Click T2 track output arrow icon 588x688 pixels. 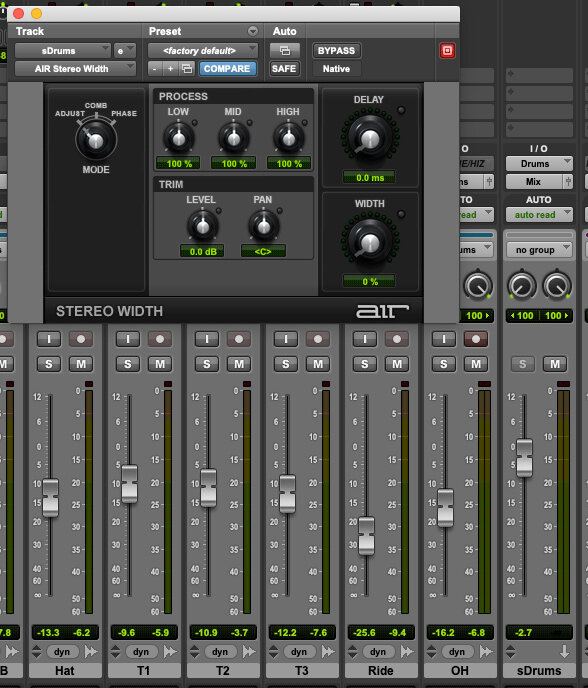click(x=249, y=652)
